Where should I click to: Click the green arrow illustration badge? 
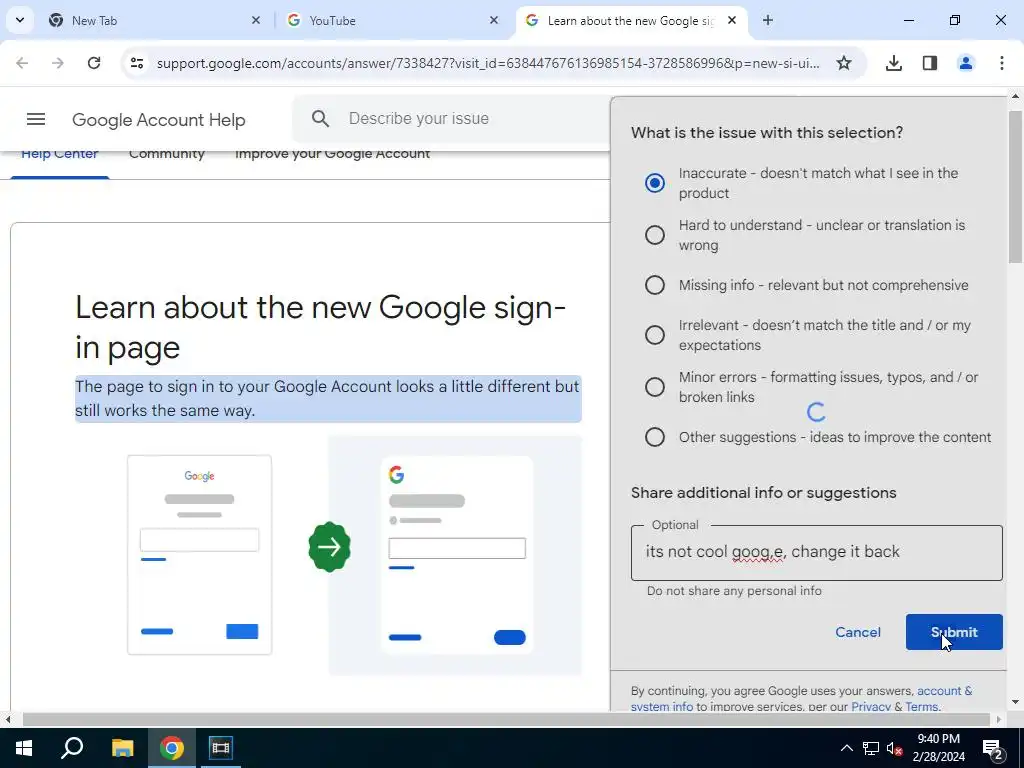coord(329,547)
